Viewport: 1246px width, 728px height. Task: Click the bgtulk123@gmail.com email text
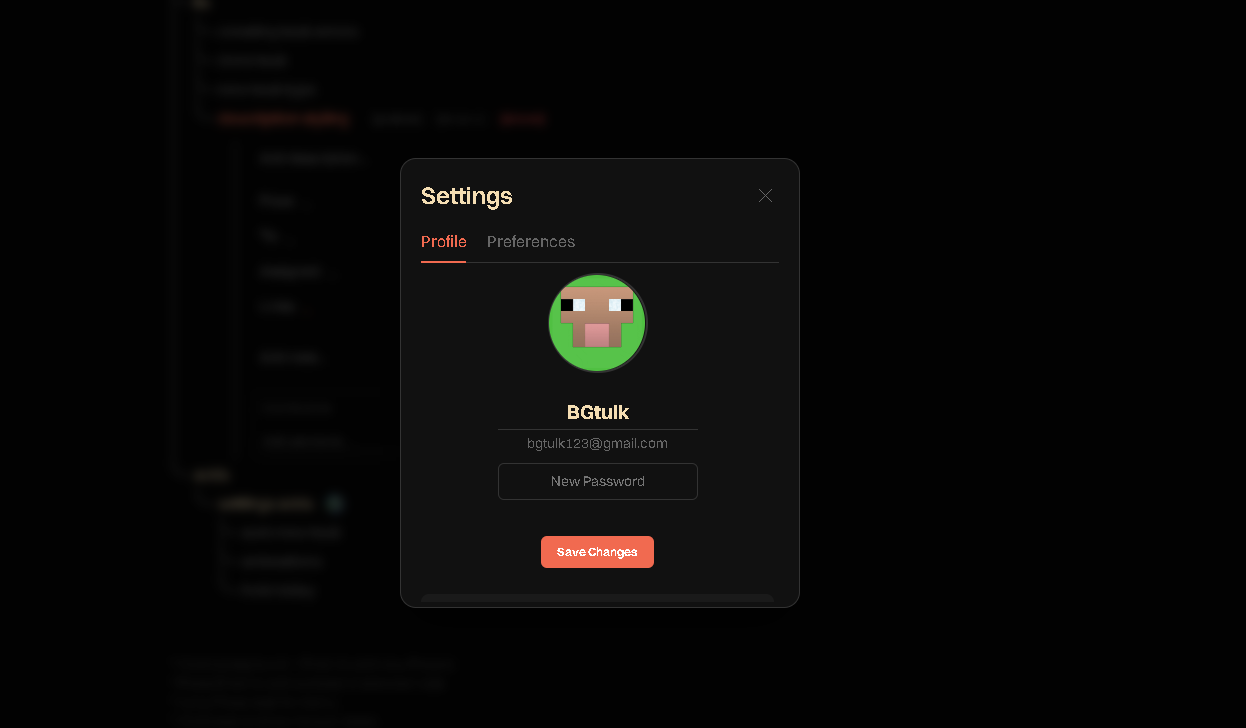(598, 443)
